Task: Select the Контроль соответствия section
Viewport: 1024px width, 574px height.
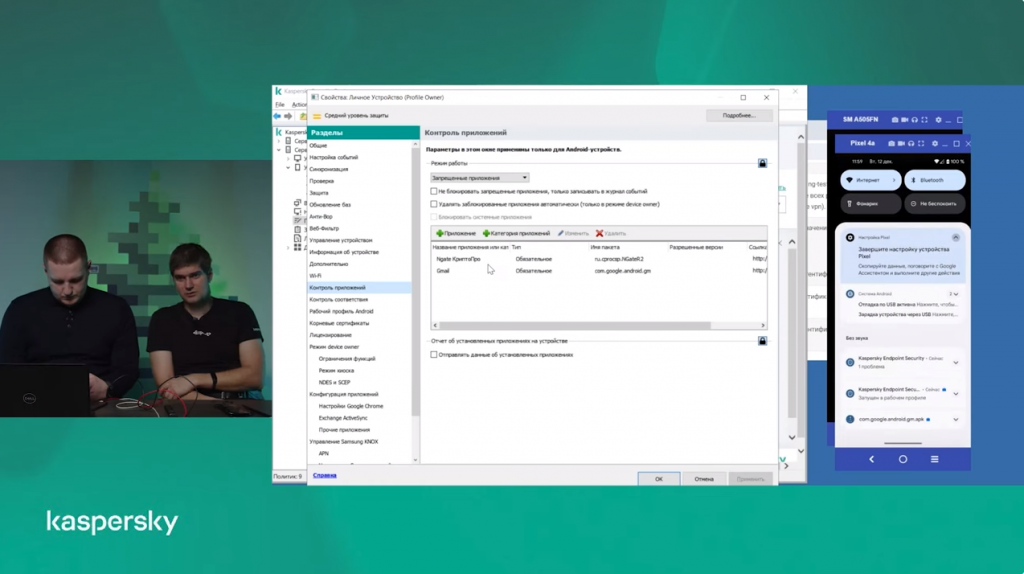Action: [x=338, y=300]
